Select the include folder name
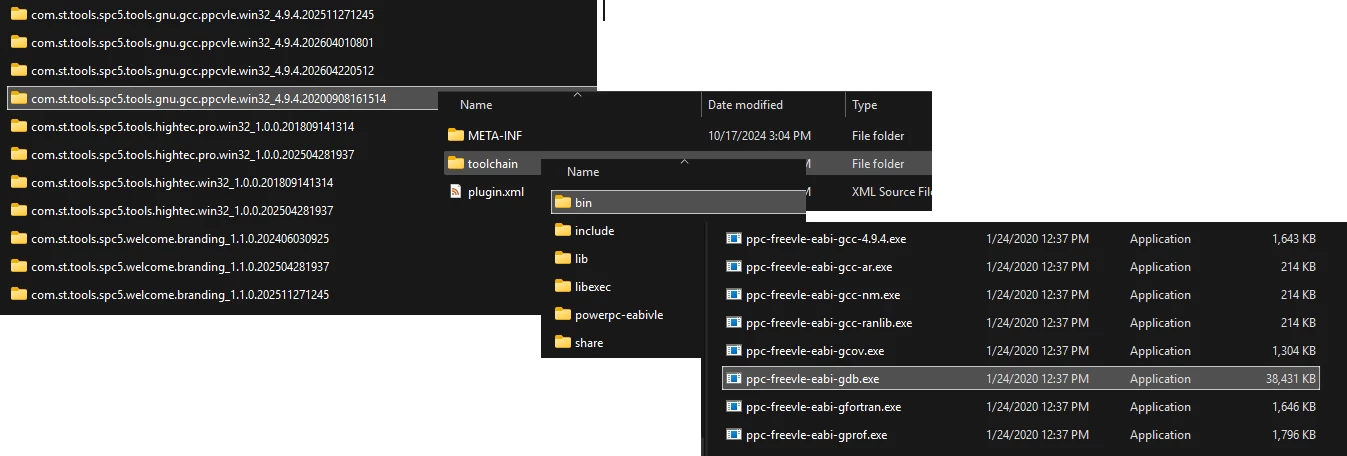Image resolution: width=1347 pixels, height=456 pixels. [595, 230]
